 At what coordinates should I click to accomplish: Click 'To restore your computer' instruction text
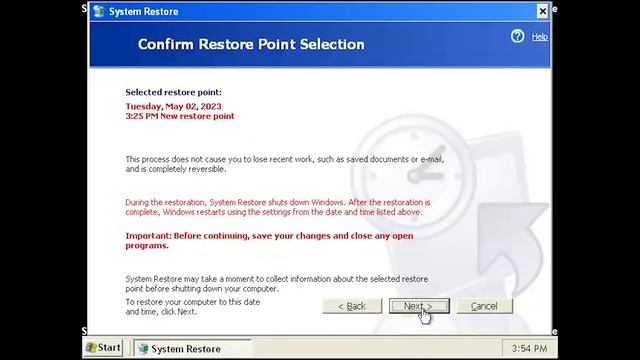(193, 307)
